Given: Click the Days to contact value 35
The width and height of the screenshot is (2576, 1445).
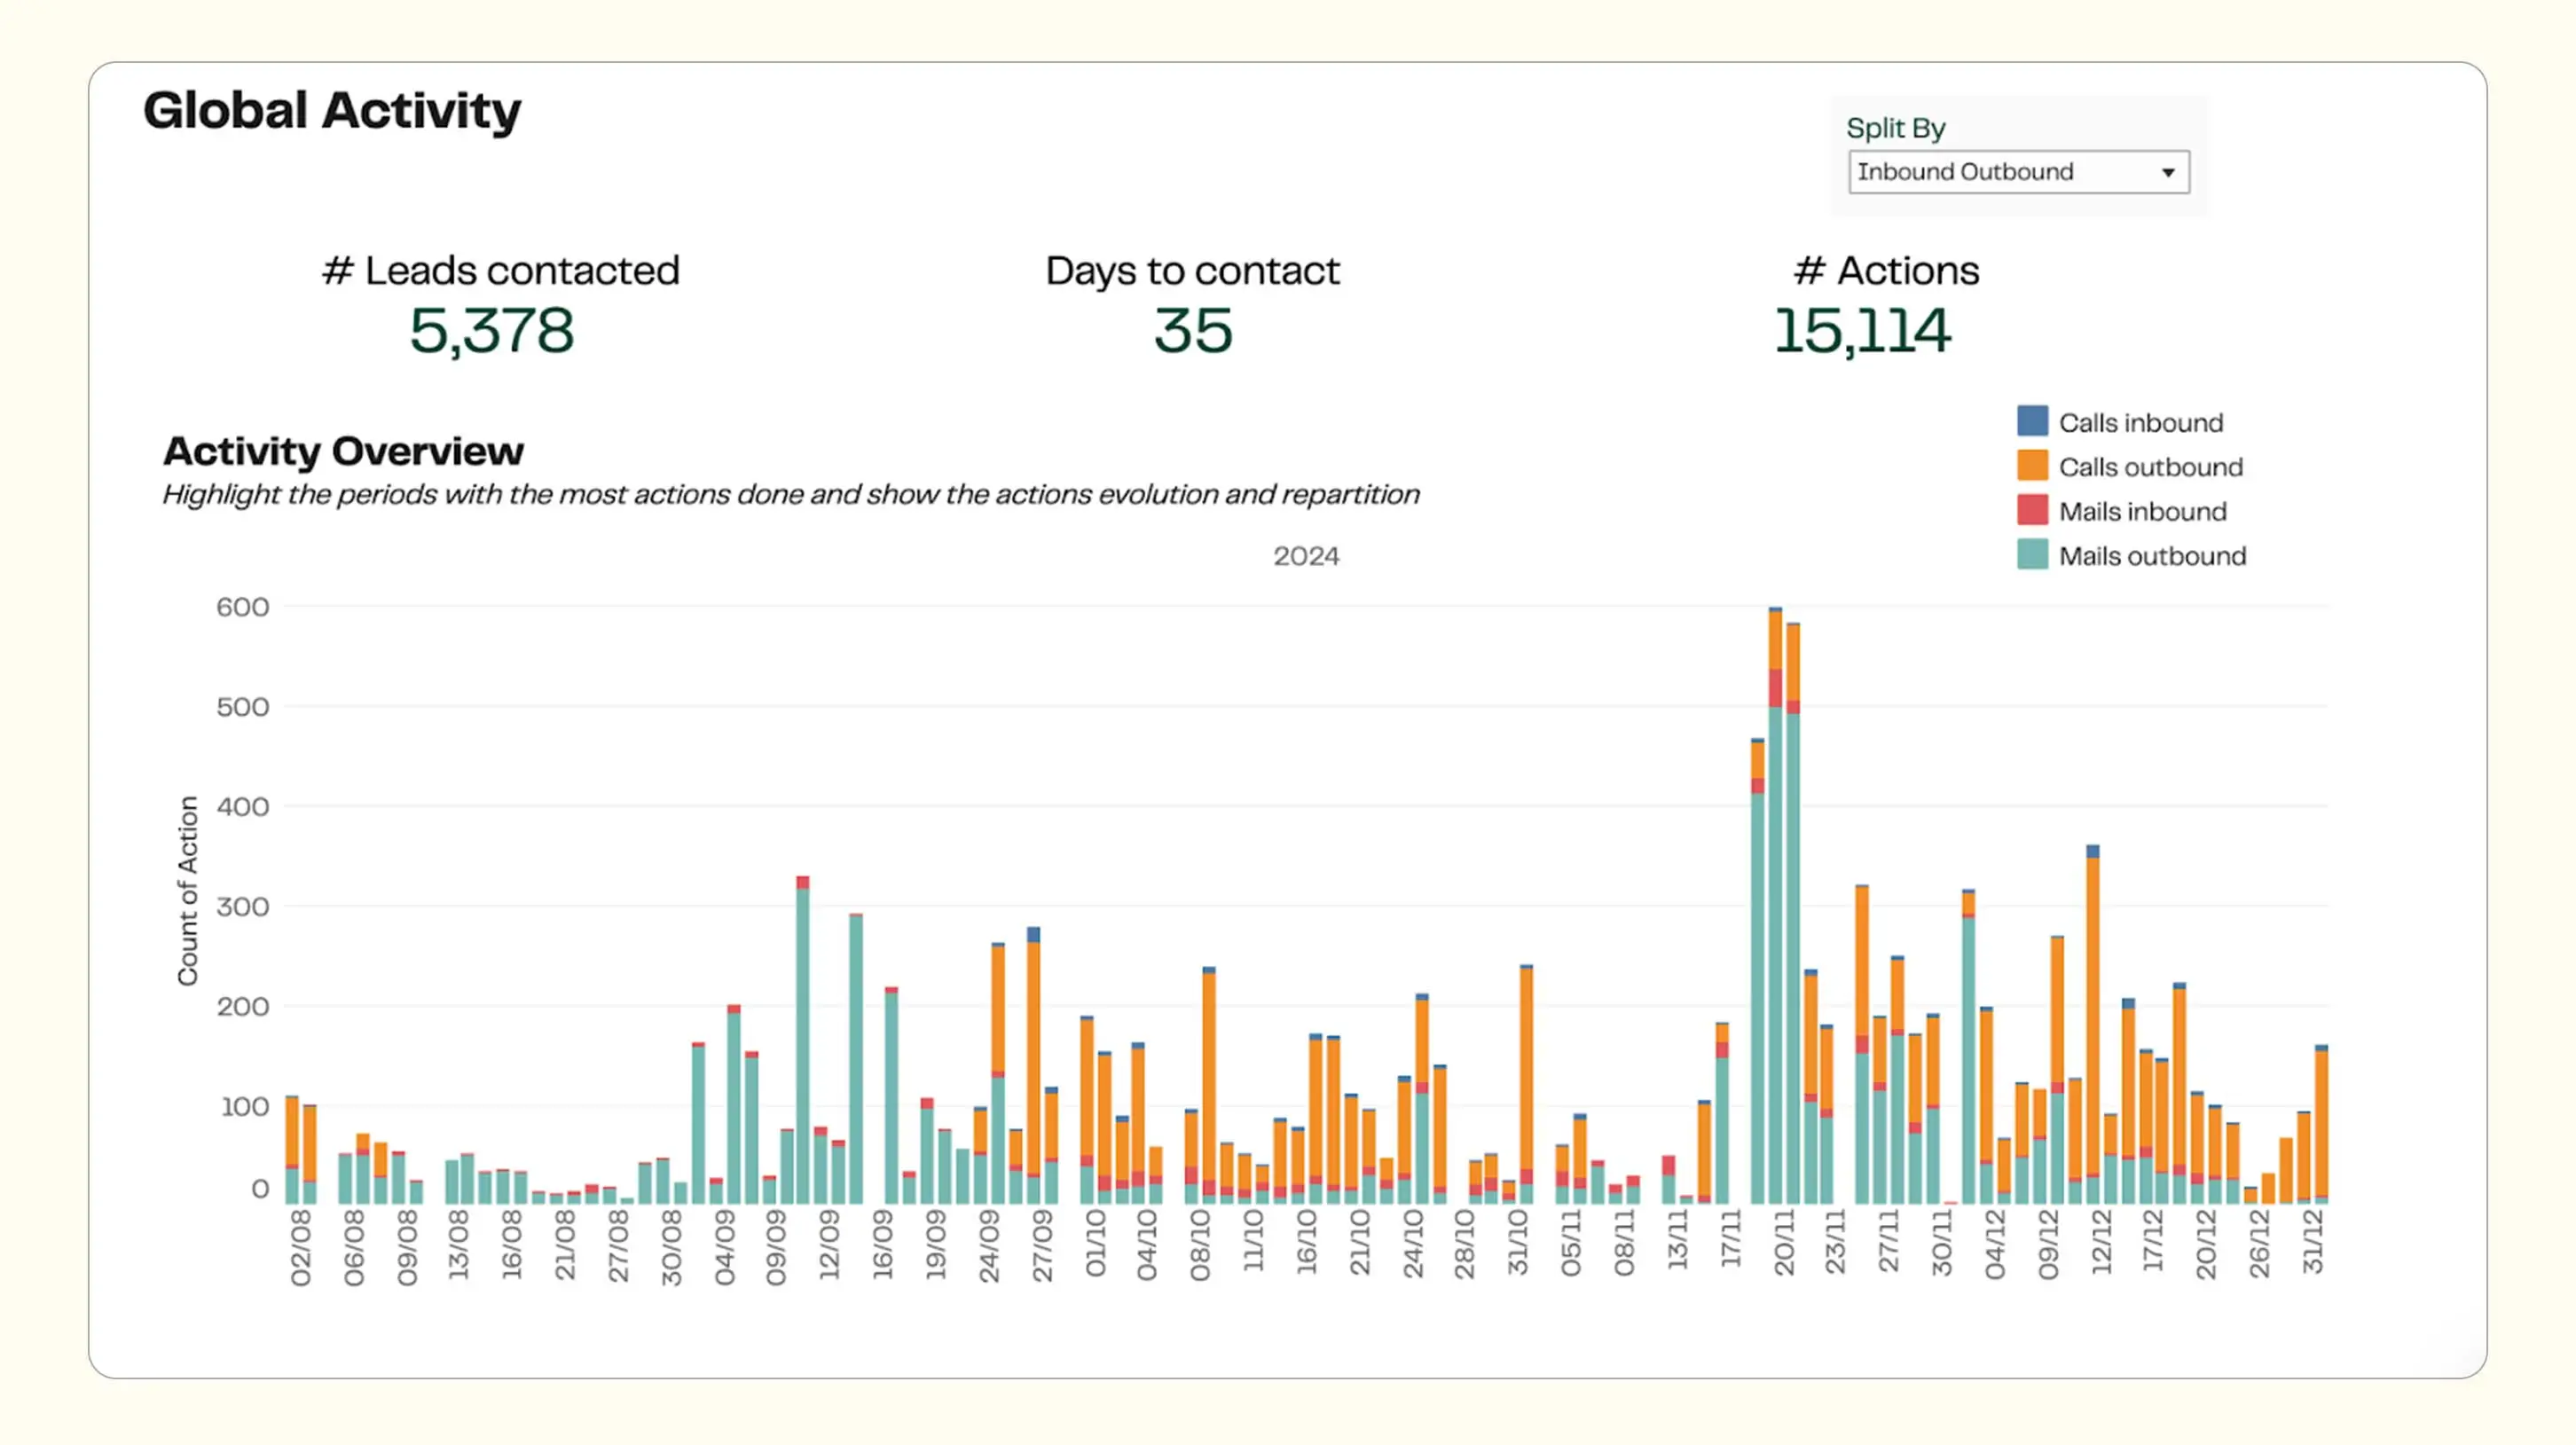Looking at the screenshot, I should point(1192,331).
